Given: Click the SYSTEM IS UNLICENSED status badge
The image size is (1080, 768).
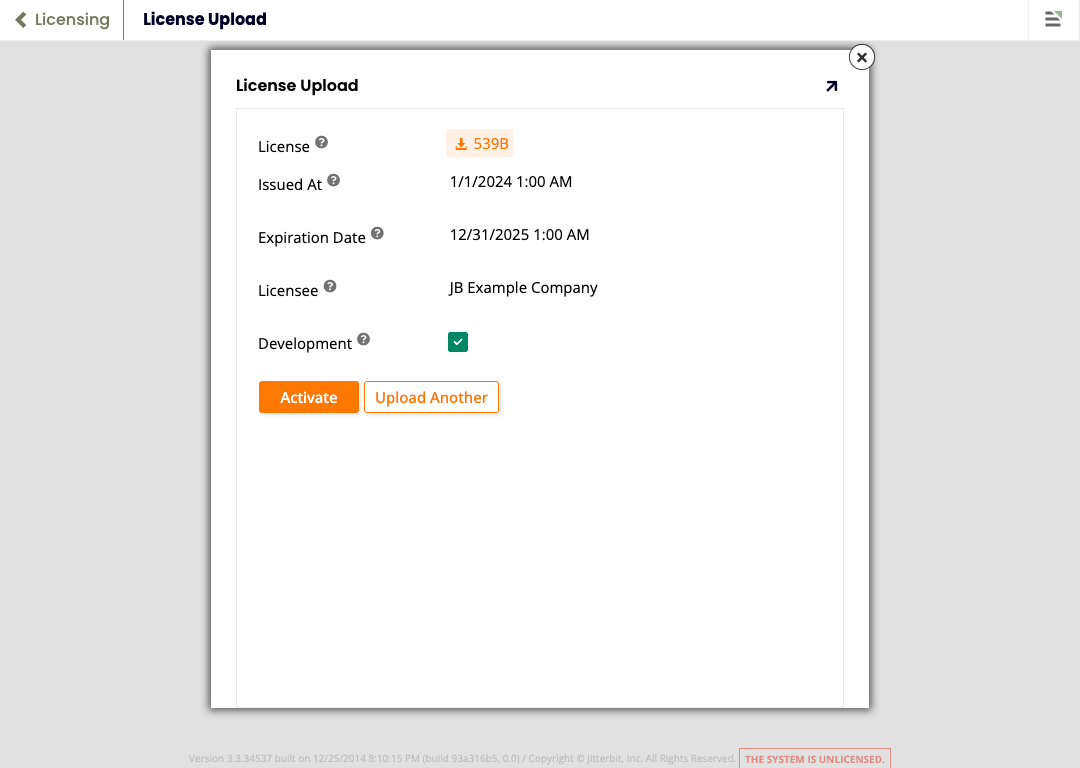Looking at the screenshot, I should click(814, 758).
